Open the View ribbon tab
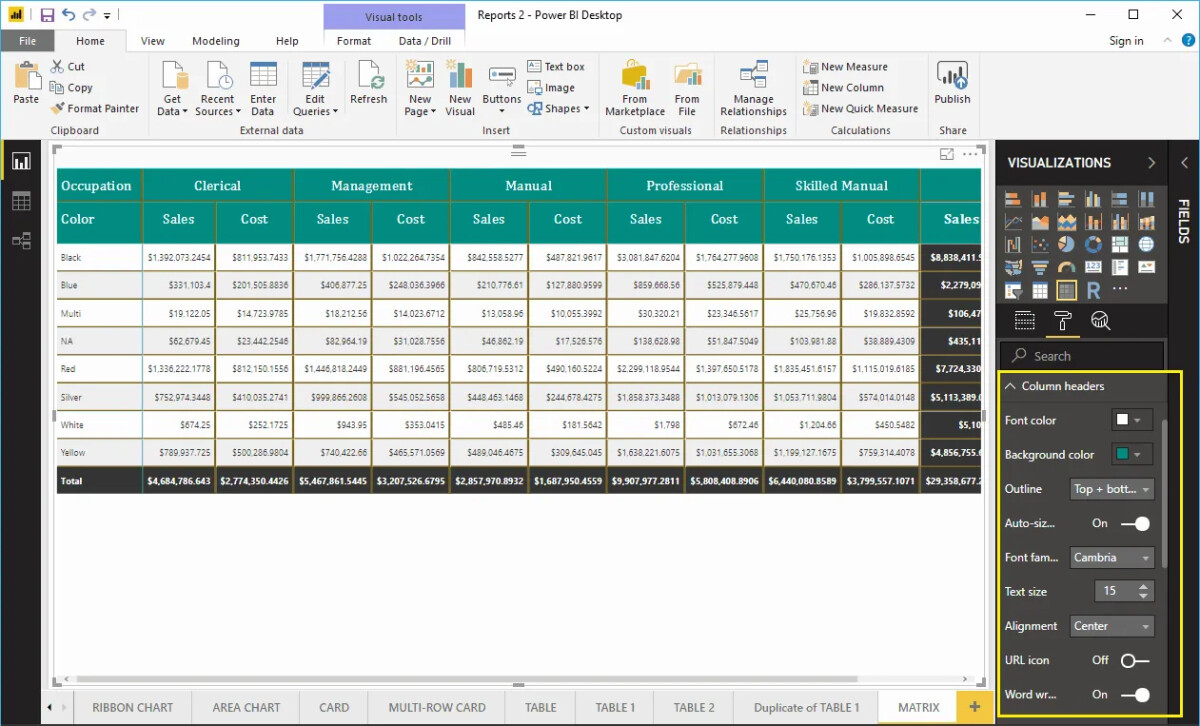Viewport: 1200px width, 726px height. (x=152, y=41)
